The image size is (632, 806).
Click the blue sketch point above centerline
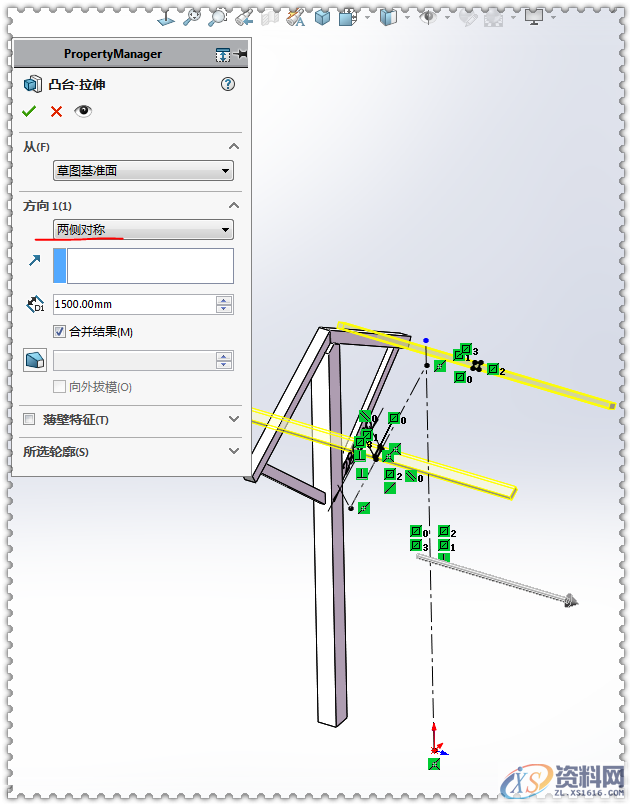[x=426, y=340]
